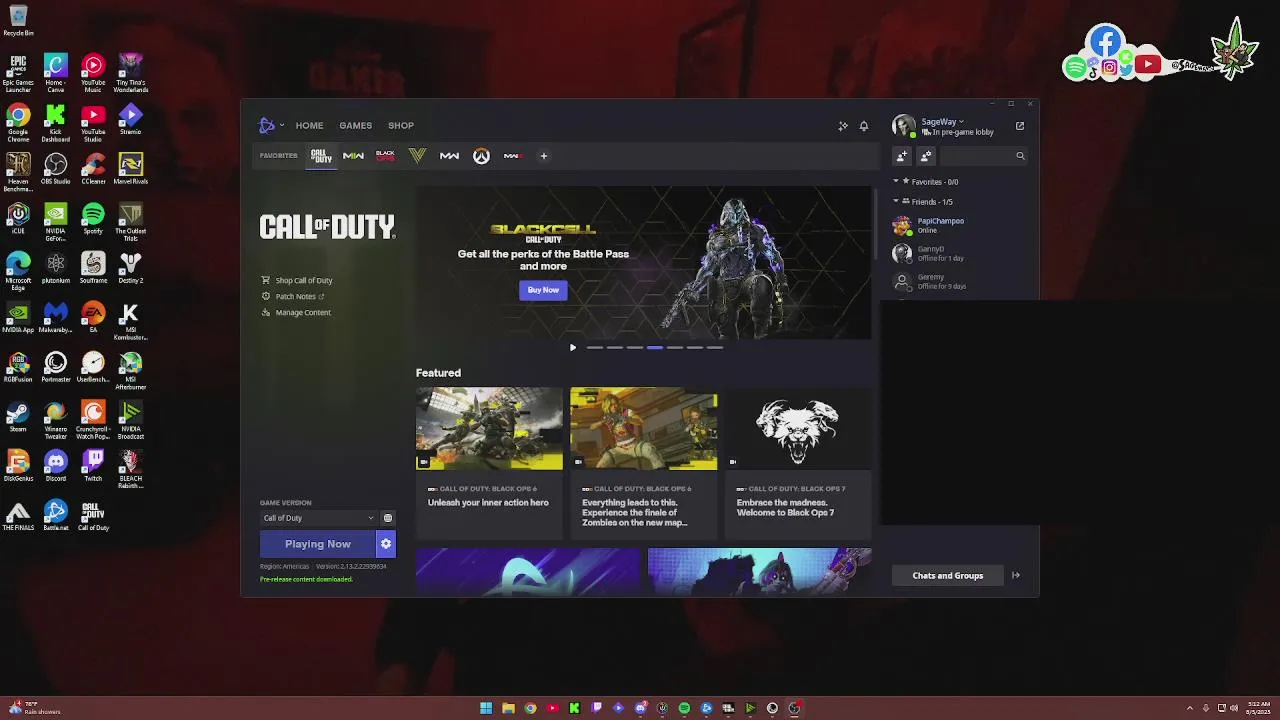
Task: Open Spotify desktop shortcut
Action: [93, 218]
